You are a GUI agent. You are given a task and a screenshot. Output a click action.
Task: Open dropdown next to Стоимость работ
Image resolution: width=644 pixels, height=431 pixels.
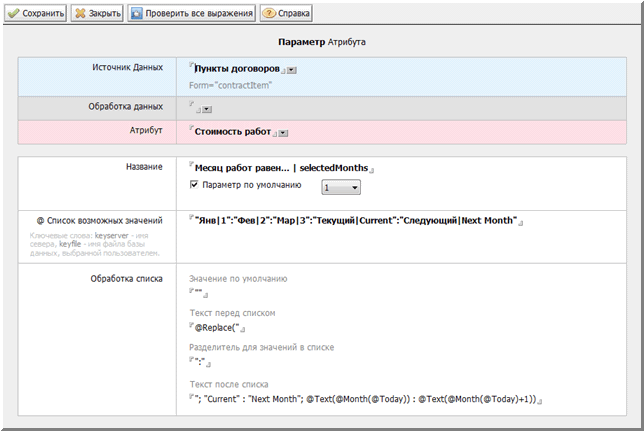click(x=283, y=133)
